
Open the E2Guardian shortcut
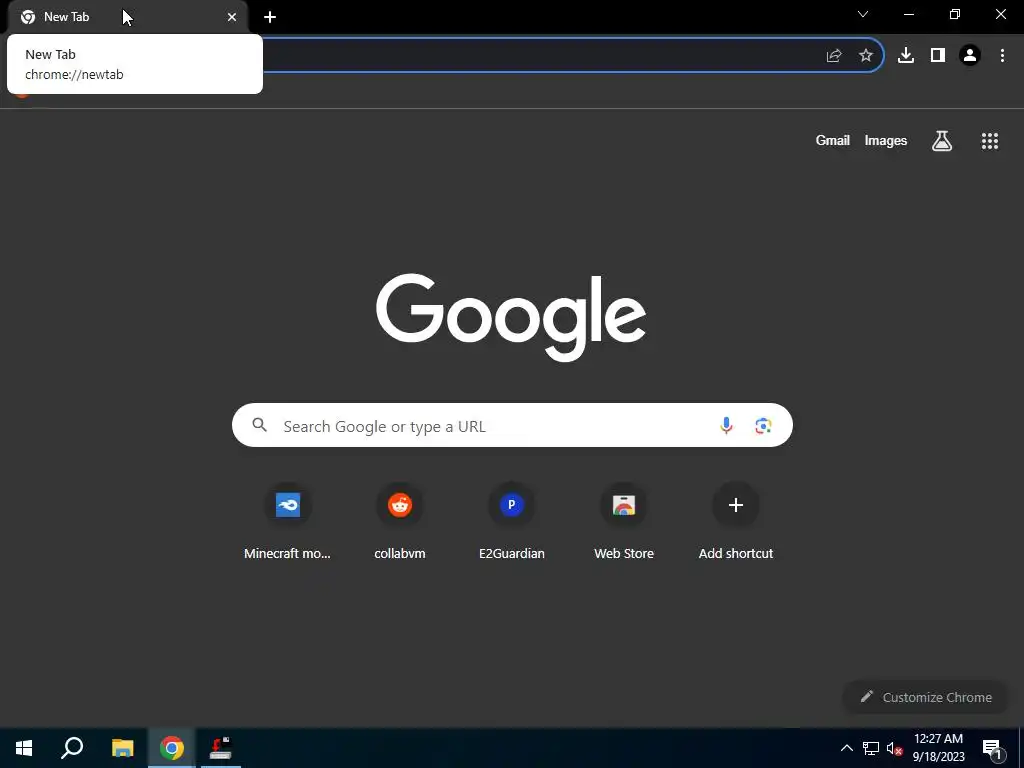[512, 522]
